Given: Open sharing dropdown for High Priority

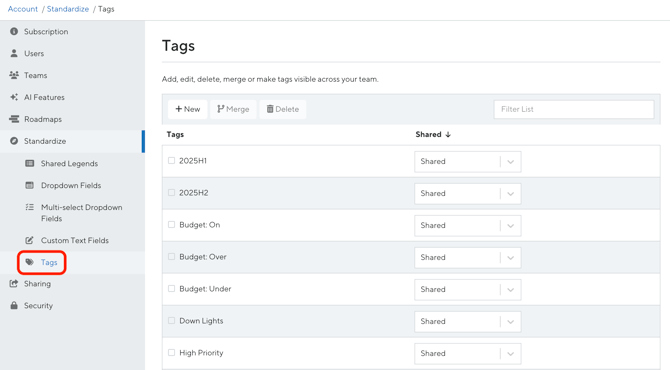Looking at the screenshot, I should (467, 353).
